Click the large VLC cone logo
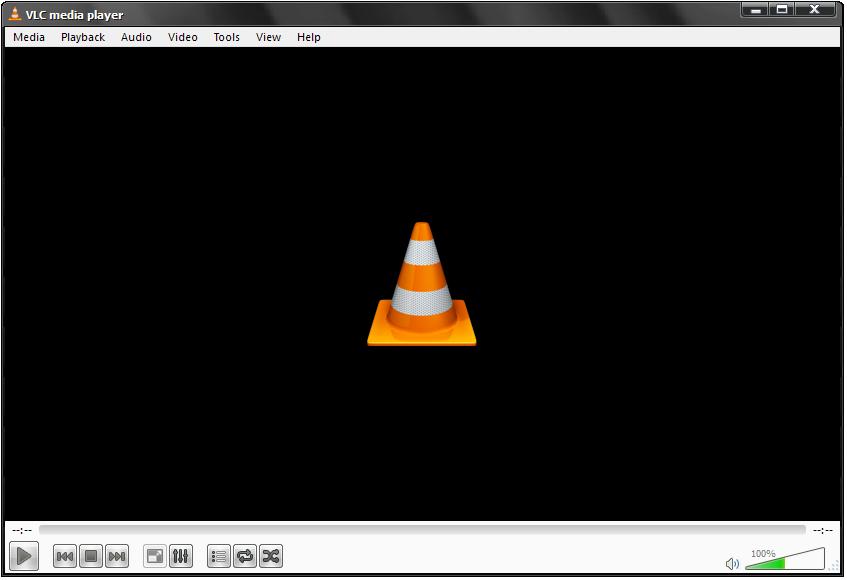 pos(421,284)
